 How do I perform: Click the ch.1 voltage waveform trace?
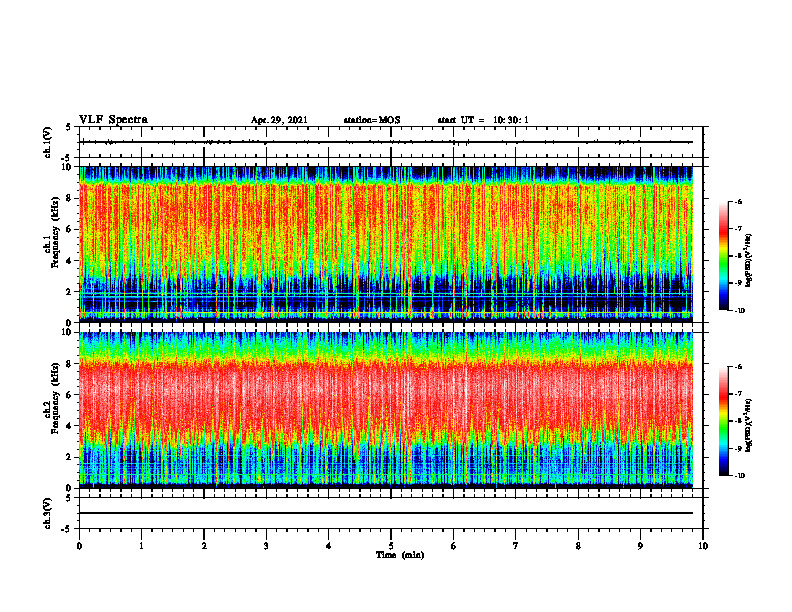click(x=386, y=142)
